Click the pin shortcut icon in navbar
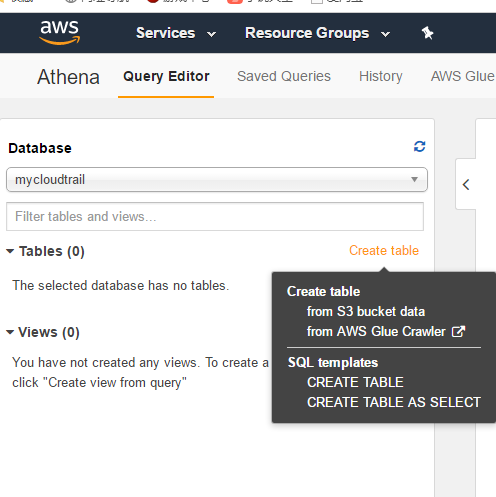Screen dimensions: 496x497 (427, 33)
